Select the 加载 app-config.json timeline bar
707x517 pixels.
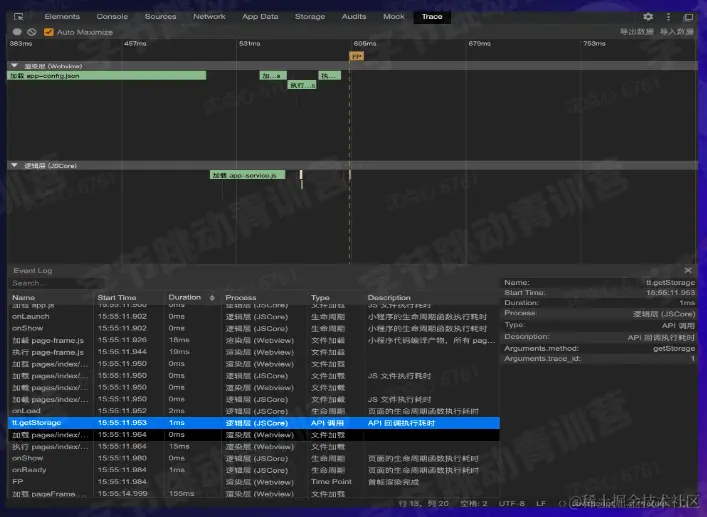pos(107,76)
